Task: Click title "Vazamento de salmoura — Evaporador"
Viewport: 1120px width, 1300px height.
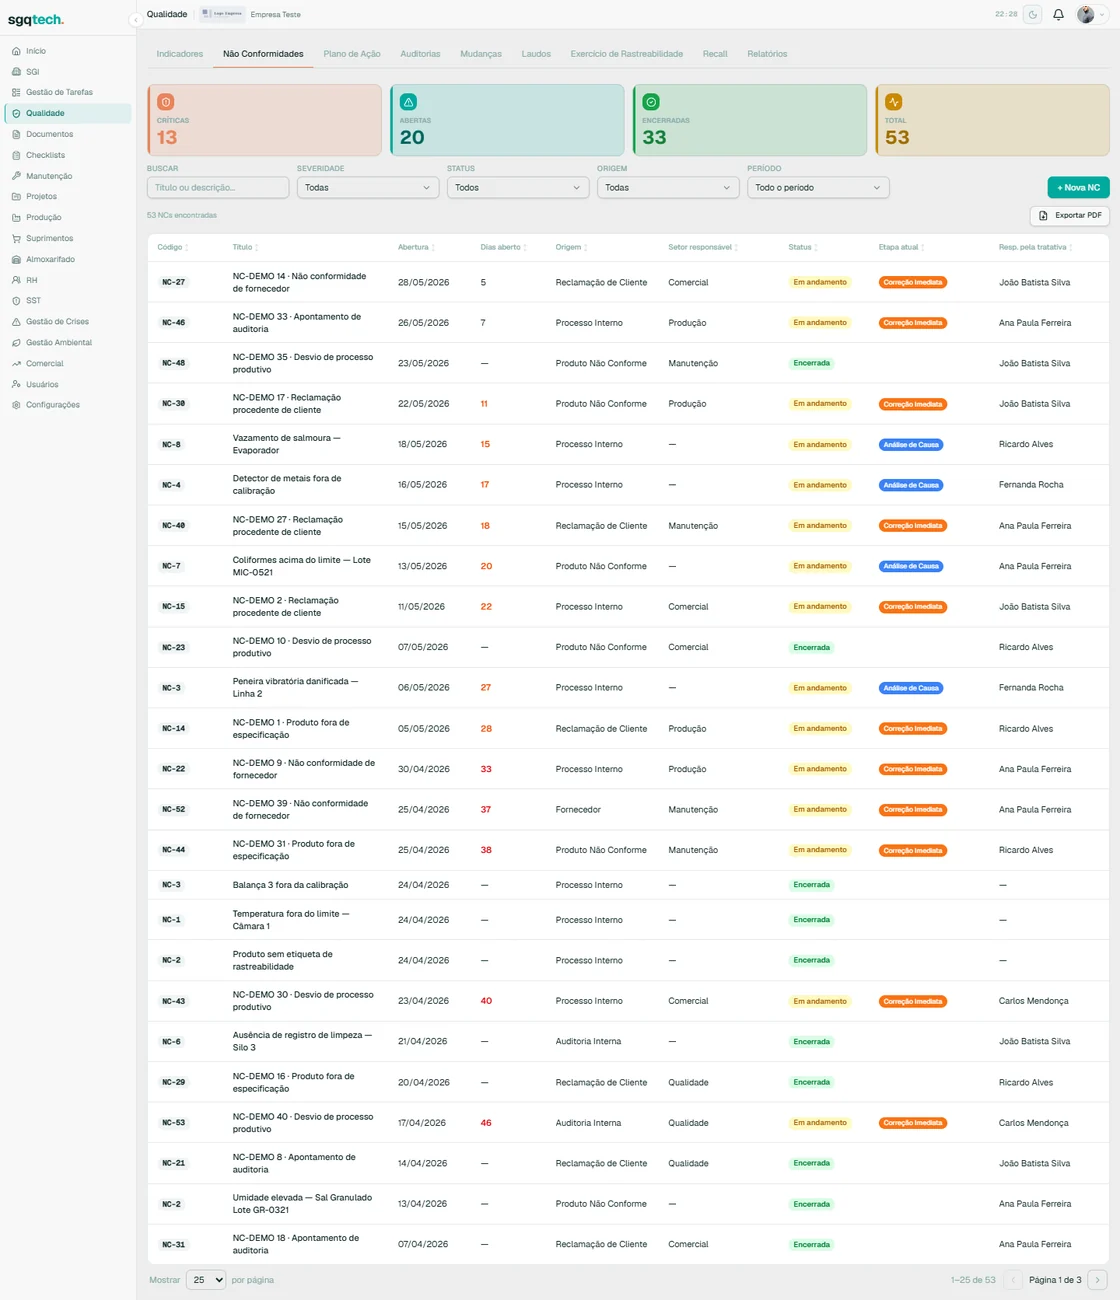Action: tap(287, 444)
